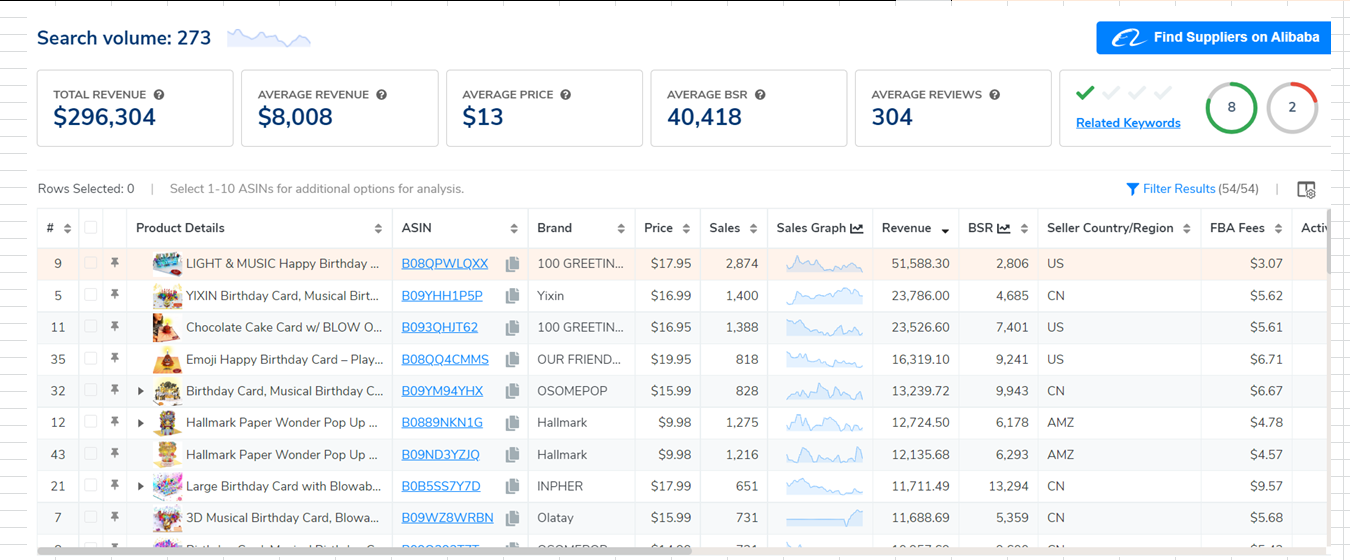Pin the Large Birthday Card with Blowable row
This screenshot has width=1350, height=560.
tap(115, 486)
